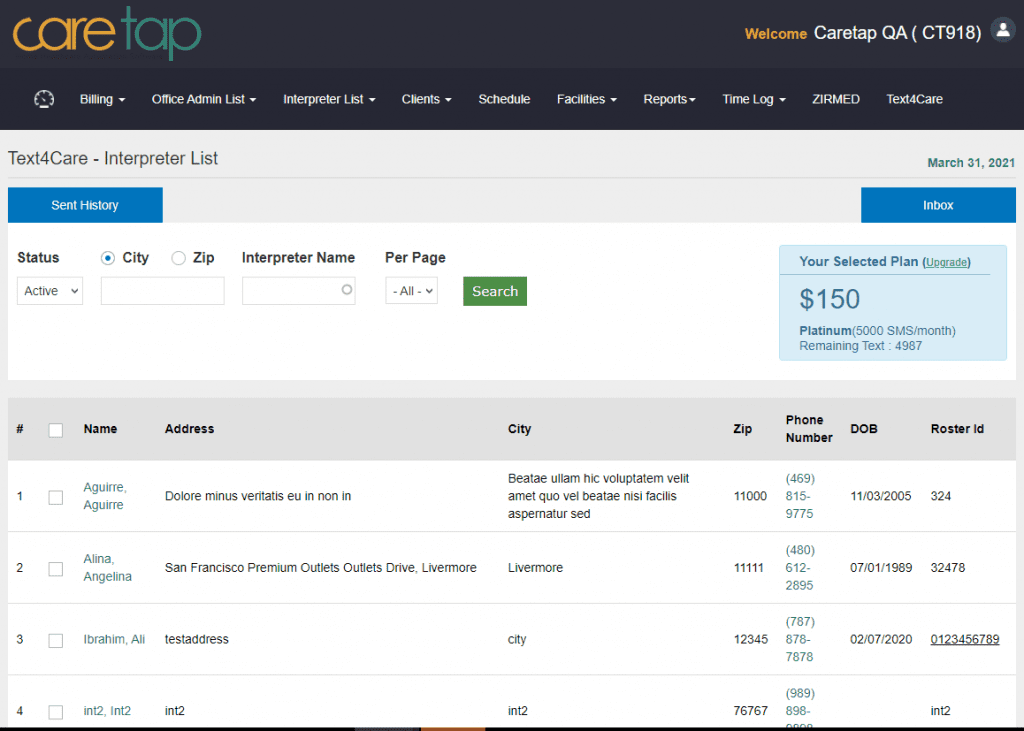Screen dimensions: 1024x731
Task: Click the Caretap logo
Action: (107, 33)
